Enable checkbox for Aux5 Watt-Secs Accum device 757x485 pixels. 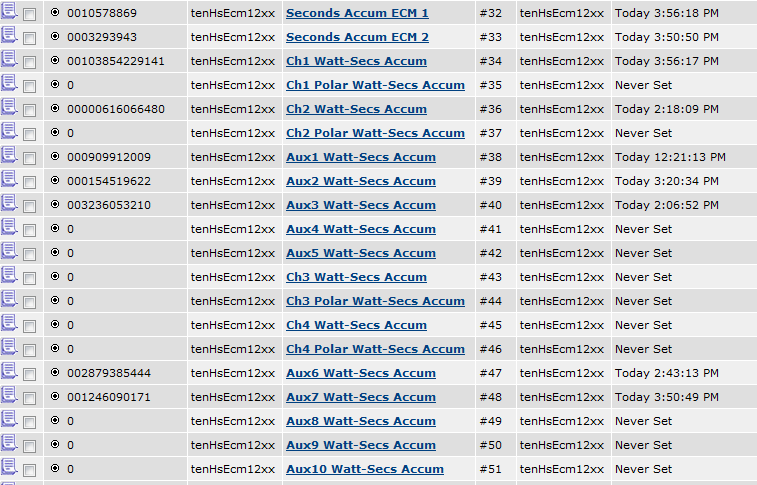pos(30,254)
